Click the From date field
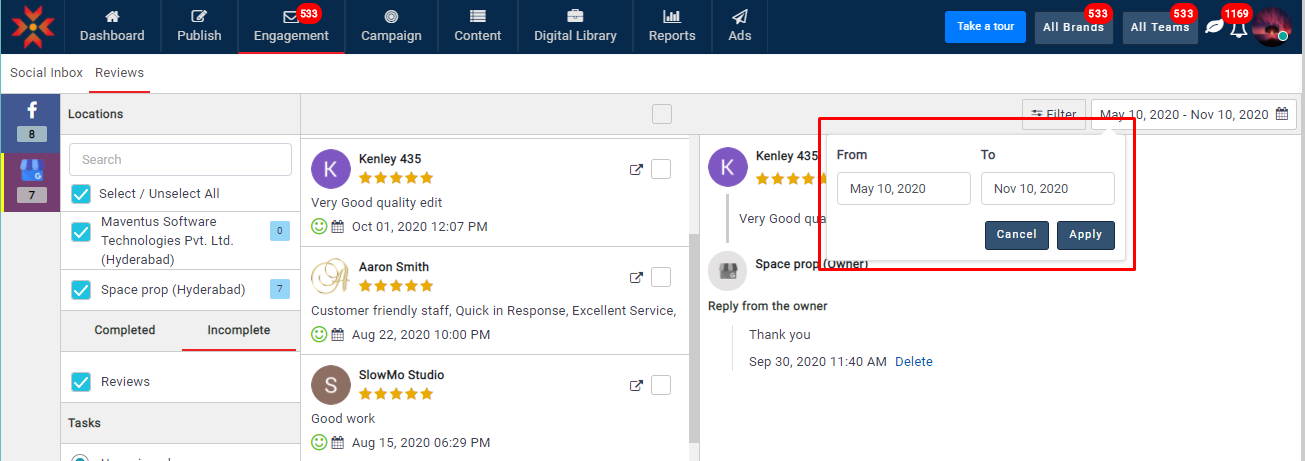This screenshot has width=1305, height=461. point(904,189)
